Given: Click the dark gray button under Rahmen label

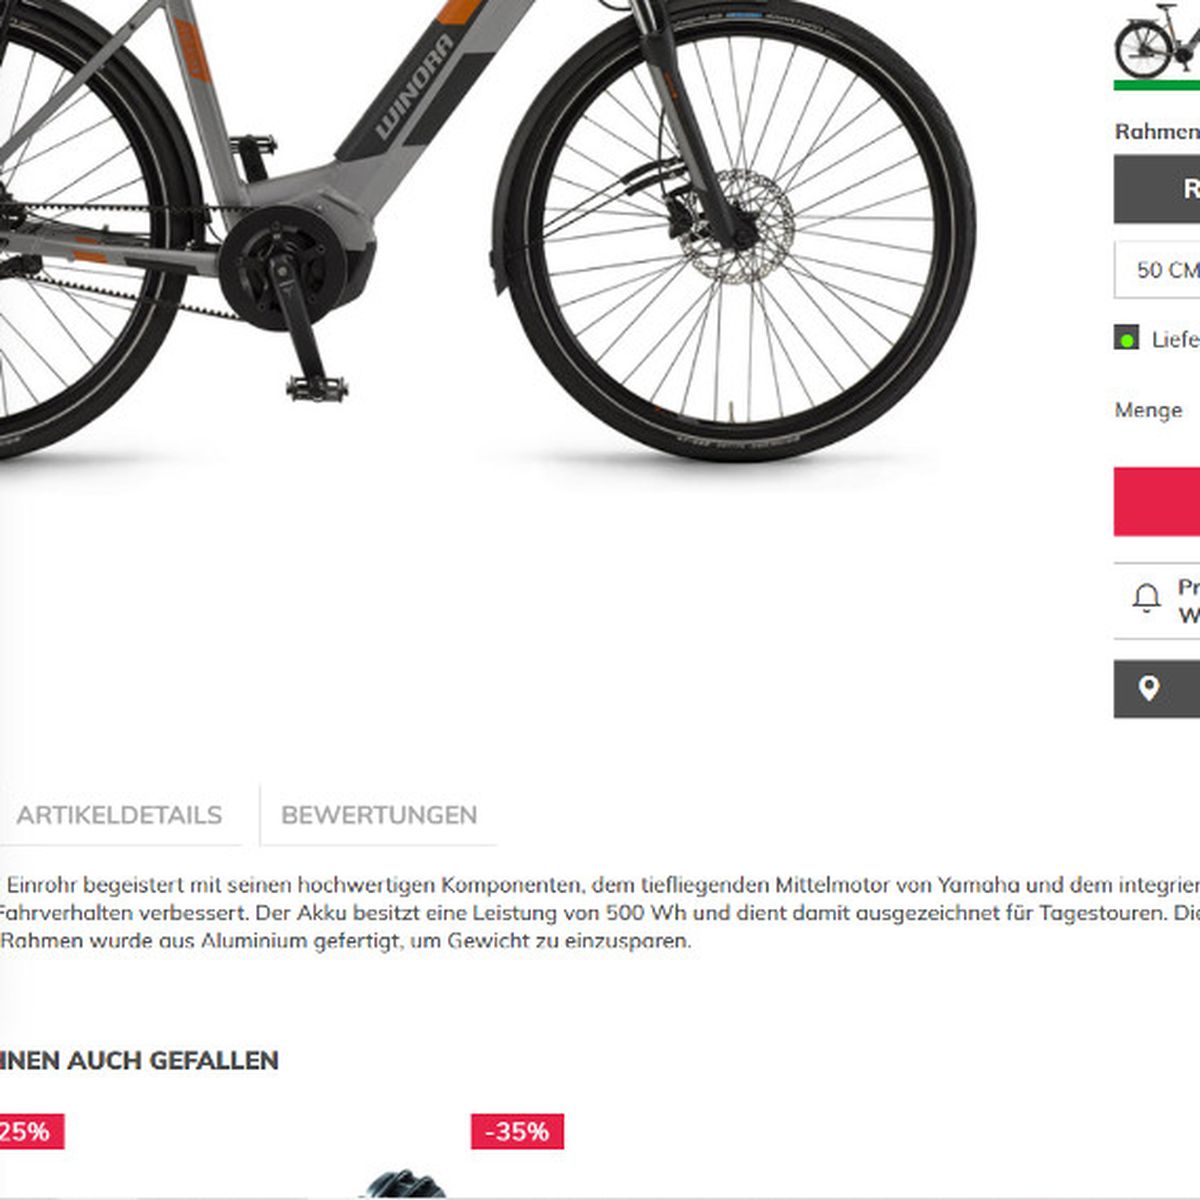Looking at the screenshot, I should click(x=1157, y=188).
